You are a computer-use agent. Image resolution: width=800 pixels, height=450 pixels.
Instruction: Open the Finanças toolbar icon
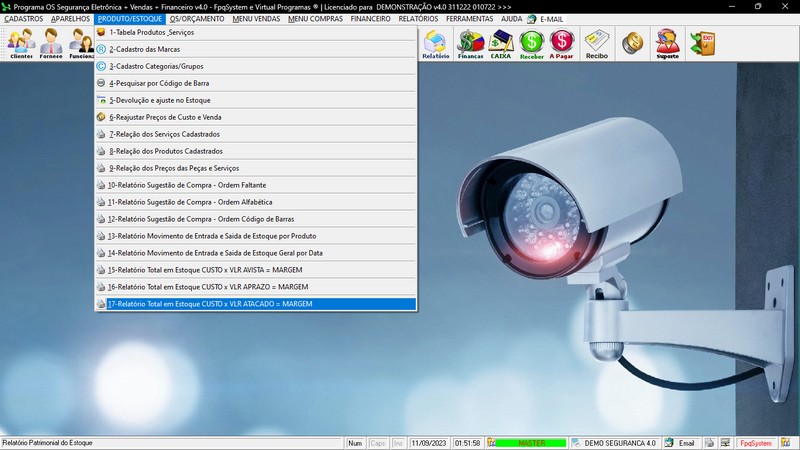[x=470, y=44]
